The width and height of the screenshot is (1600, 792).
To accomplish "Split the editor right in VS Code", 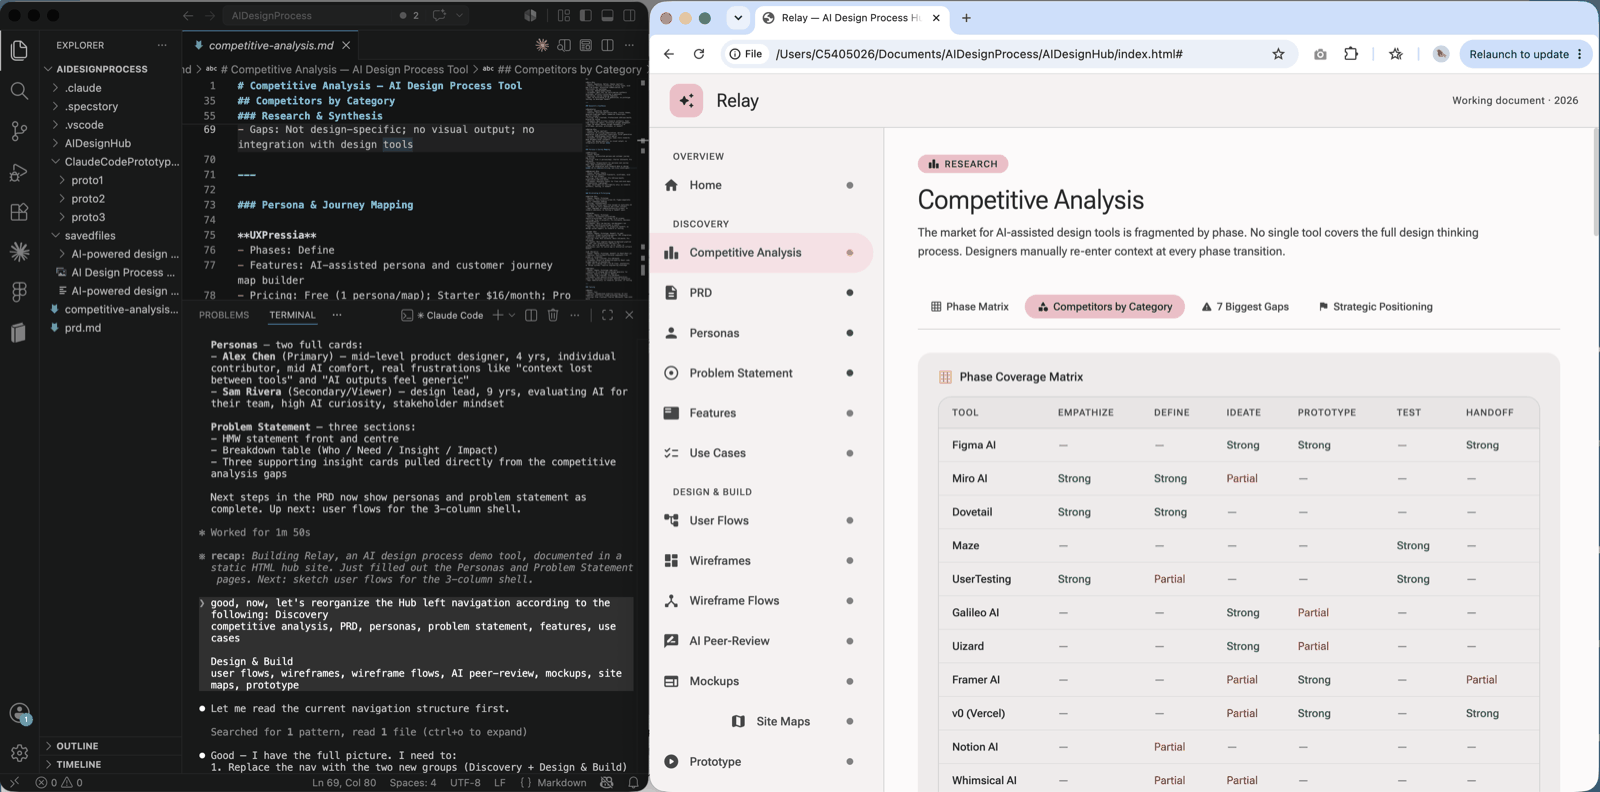I will tap(607, 45).
